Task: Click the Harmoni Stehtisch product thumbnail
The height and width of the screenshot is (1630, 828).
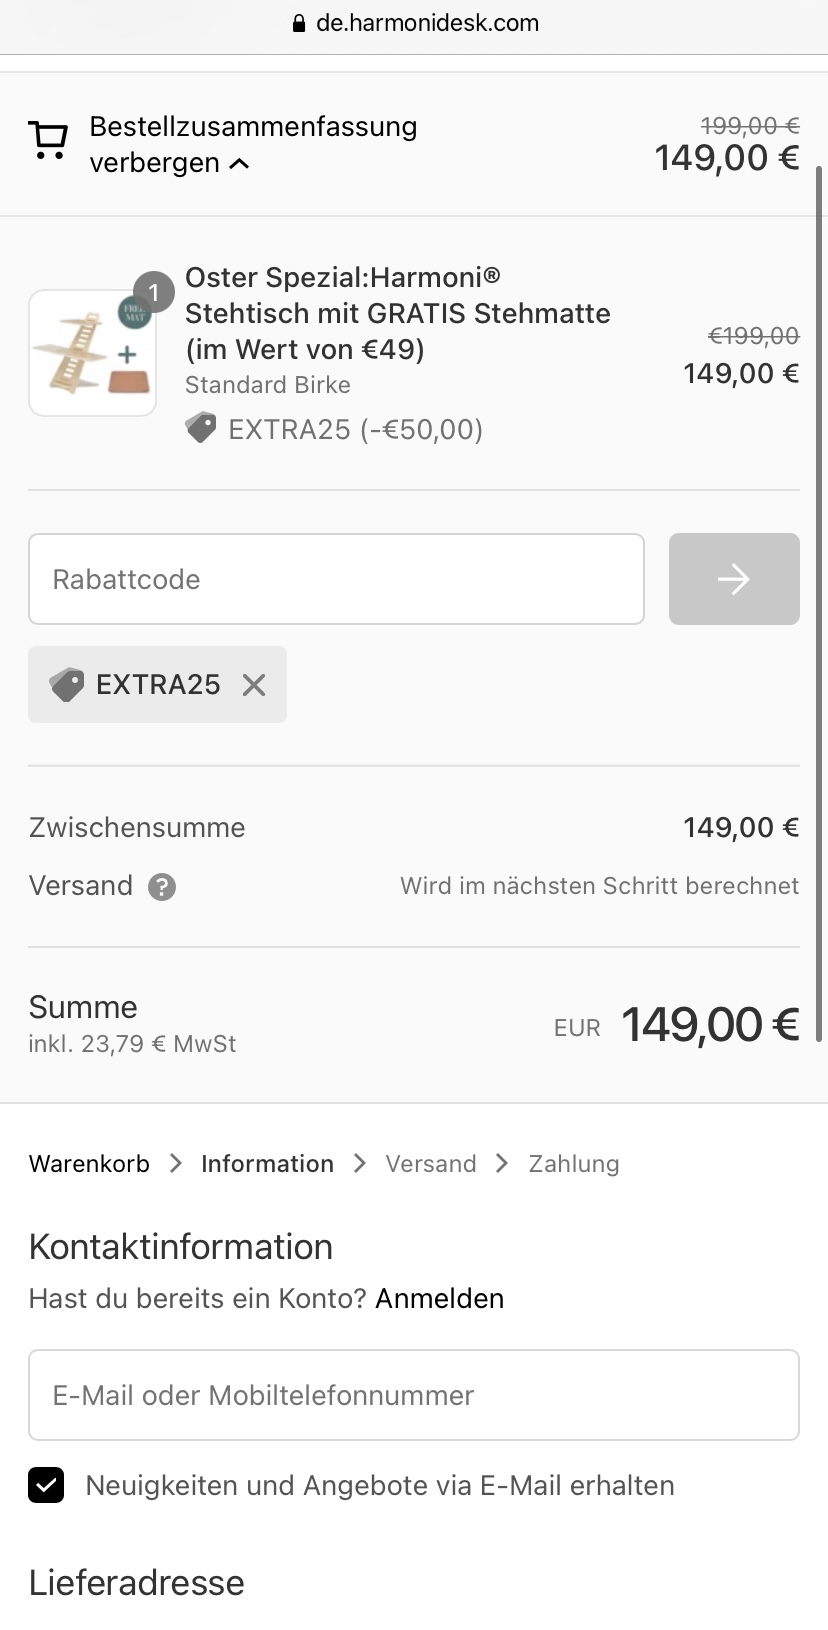Action: click(x=92, y=352)
